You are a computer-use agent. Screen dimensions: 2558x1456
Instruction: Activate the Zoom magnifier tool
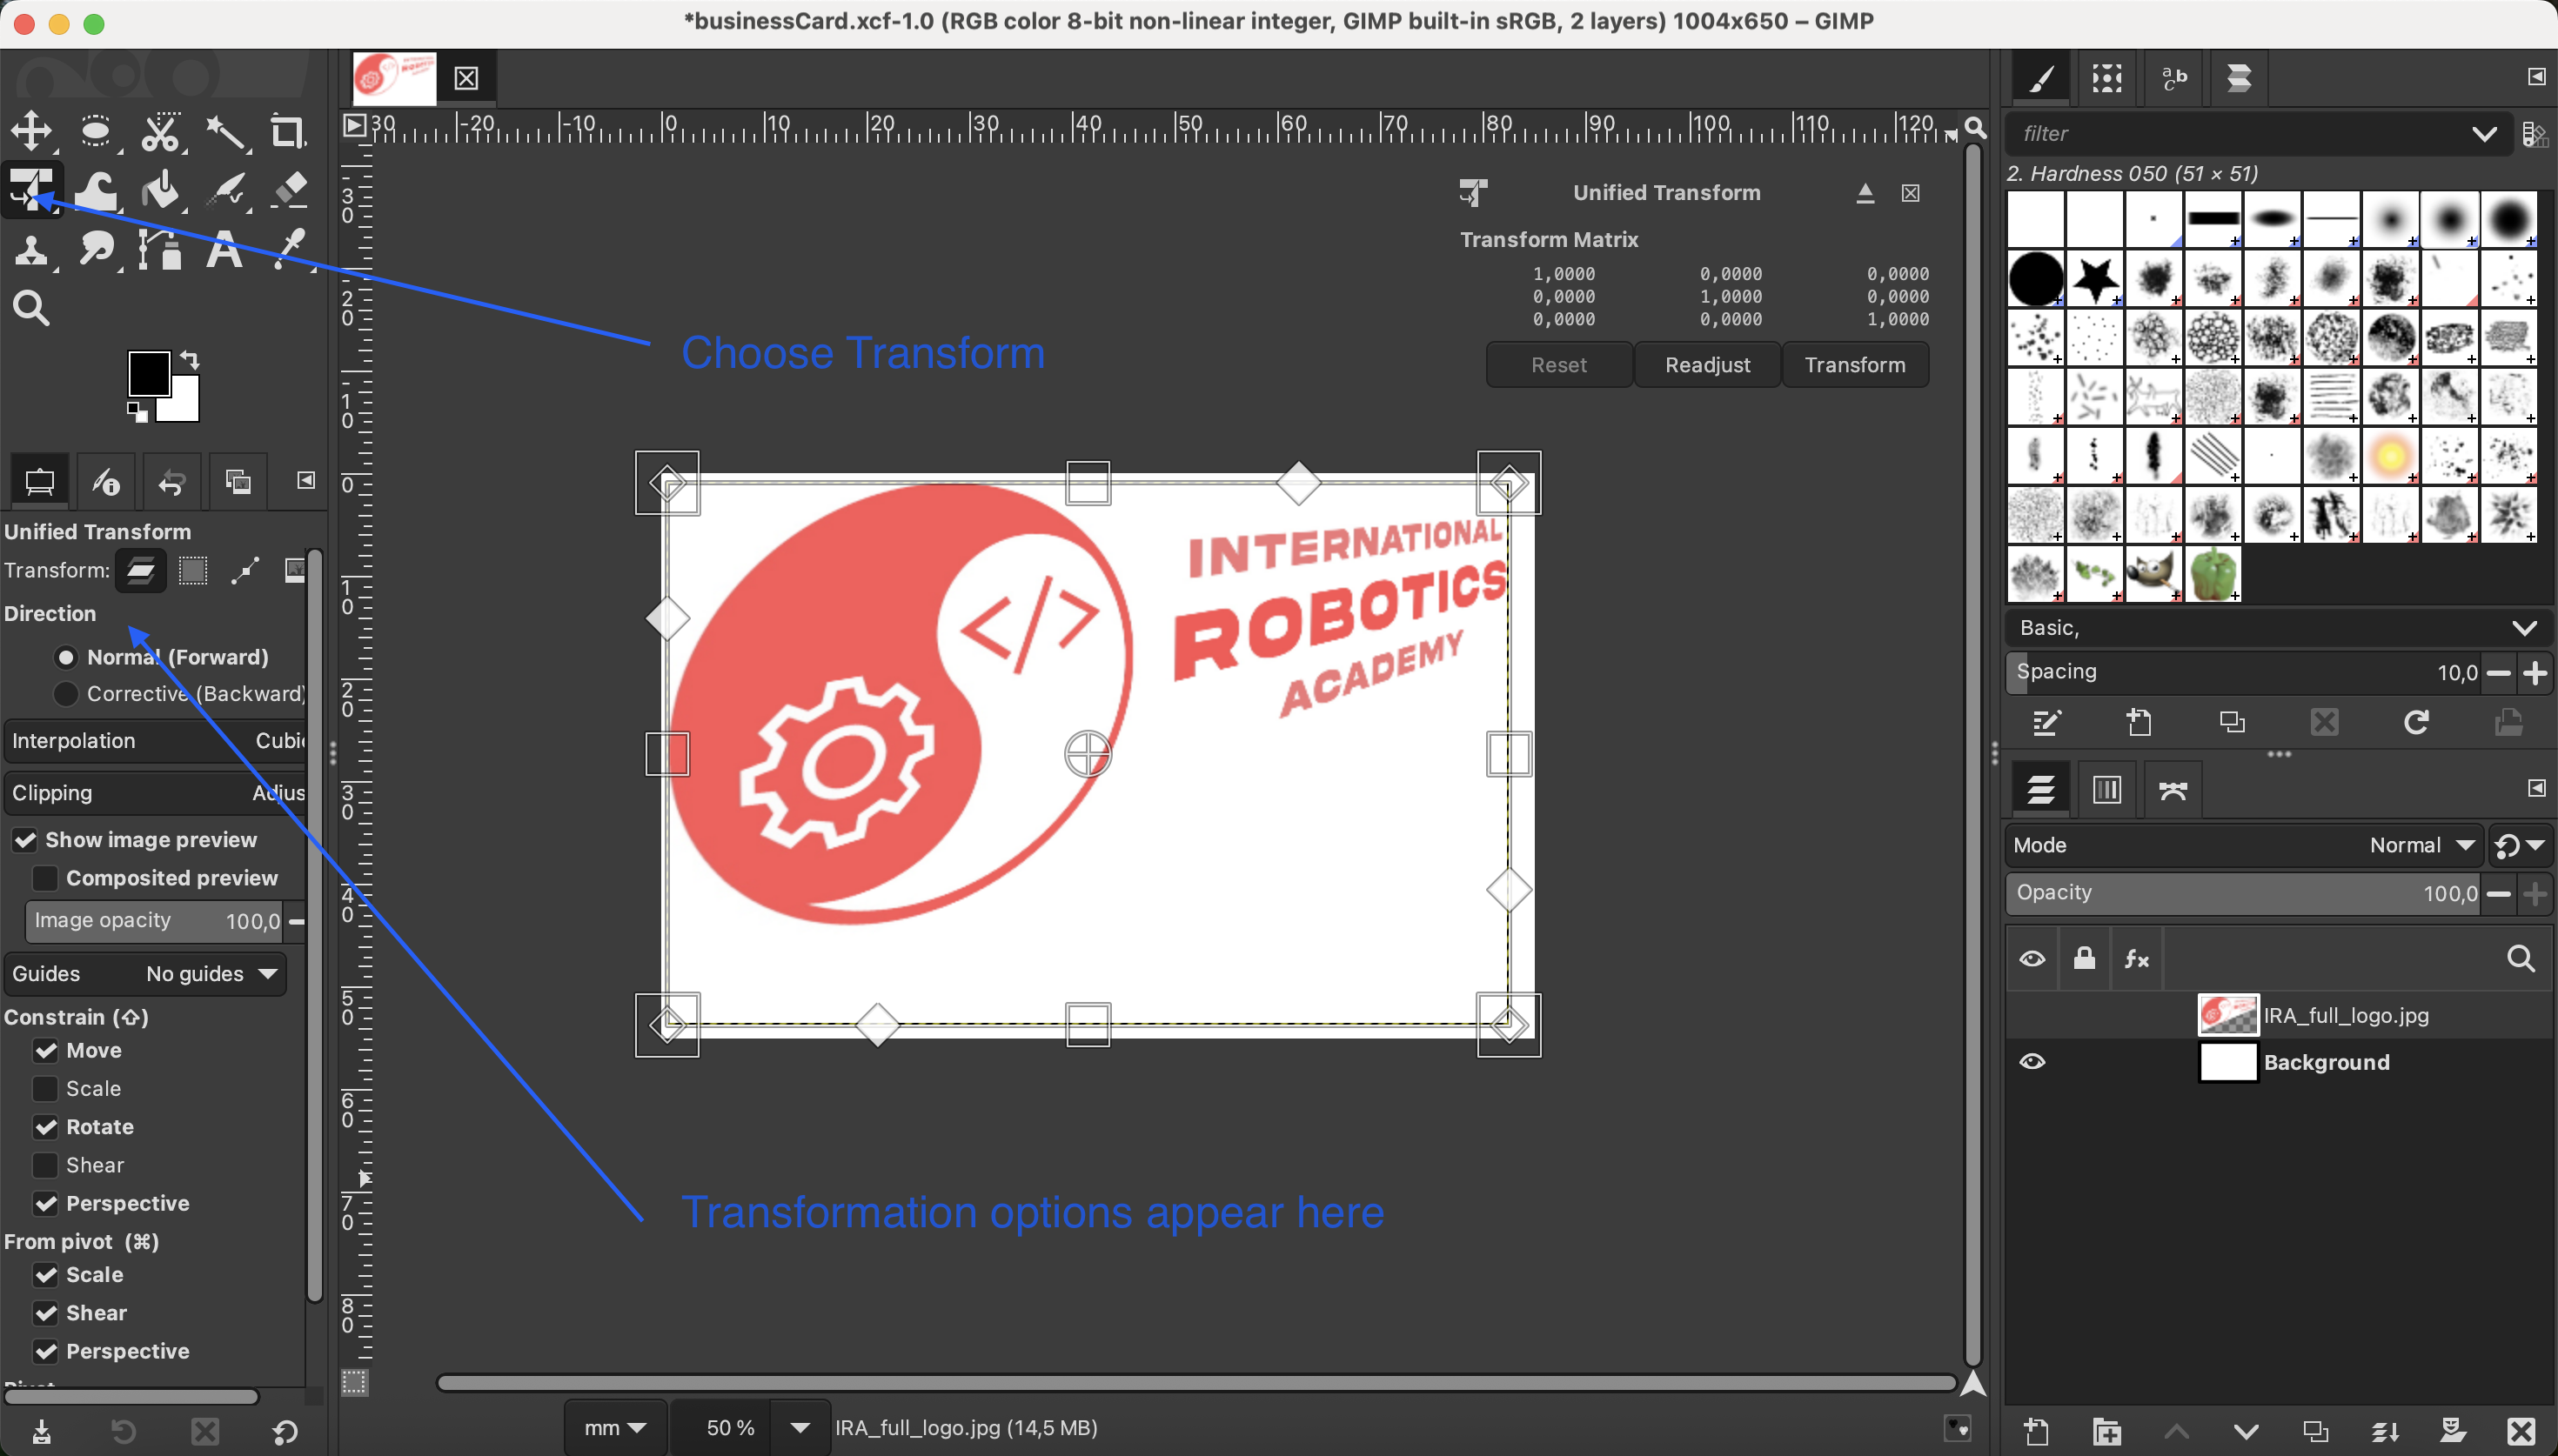pos(31,309)
